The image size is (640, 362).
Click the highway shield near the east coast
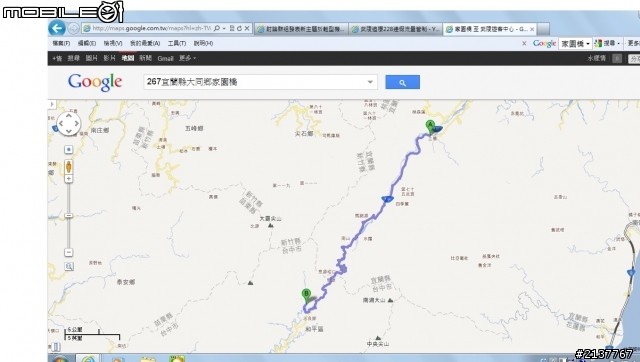click(x=631, y=272)
